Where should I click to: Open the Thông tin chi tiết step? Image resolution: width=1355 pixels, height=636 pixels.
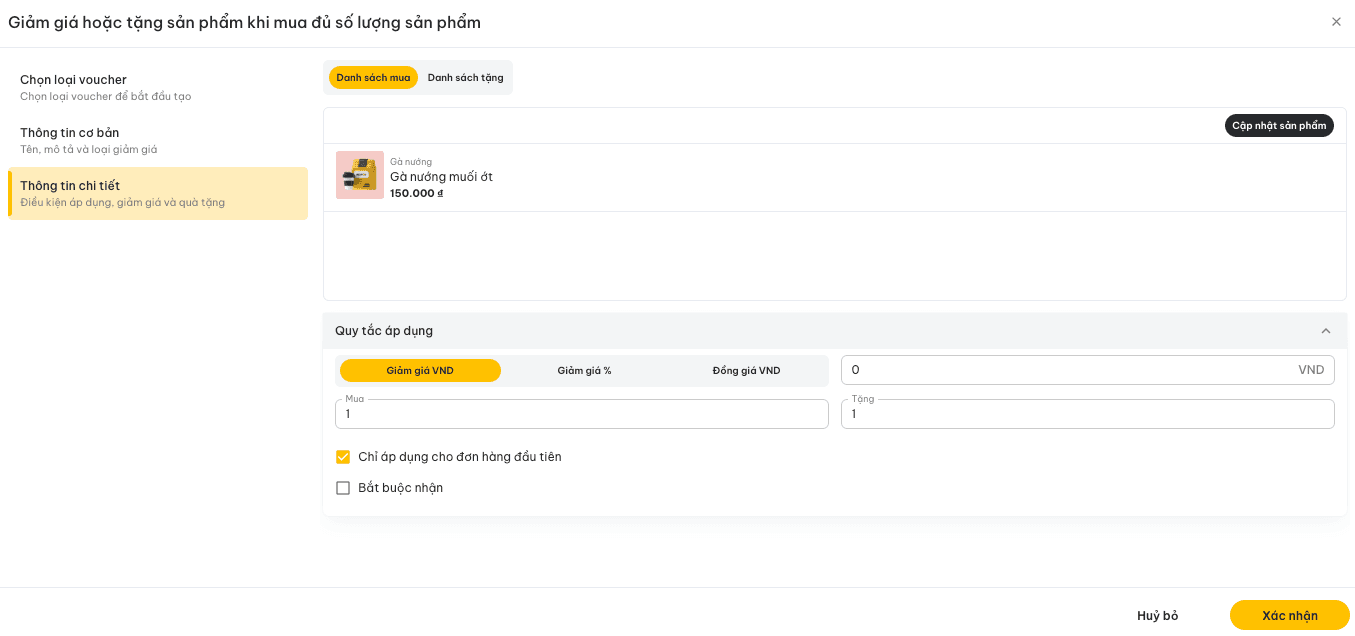tap(158, 193)
